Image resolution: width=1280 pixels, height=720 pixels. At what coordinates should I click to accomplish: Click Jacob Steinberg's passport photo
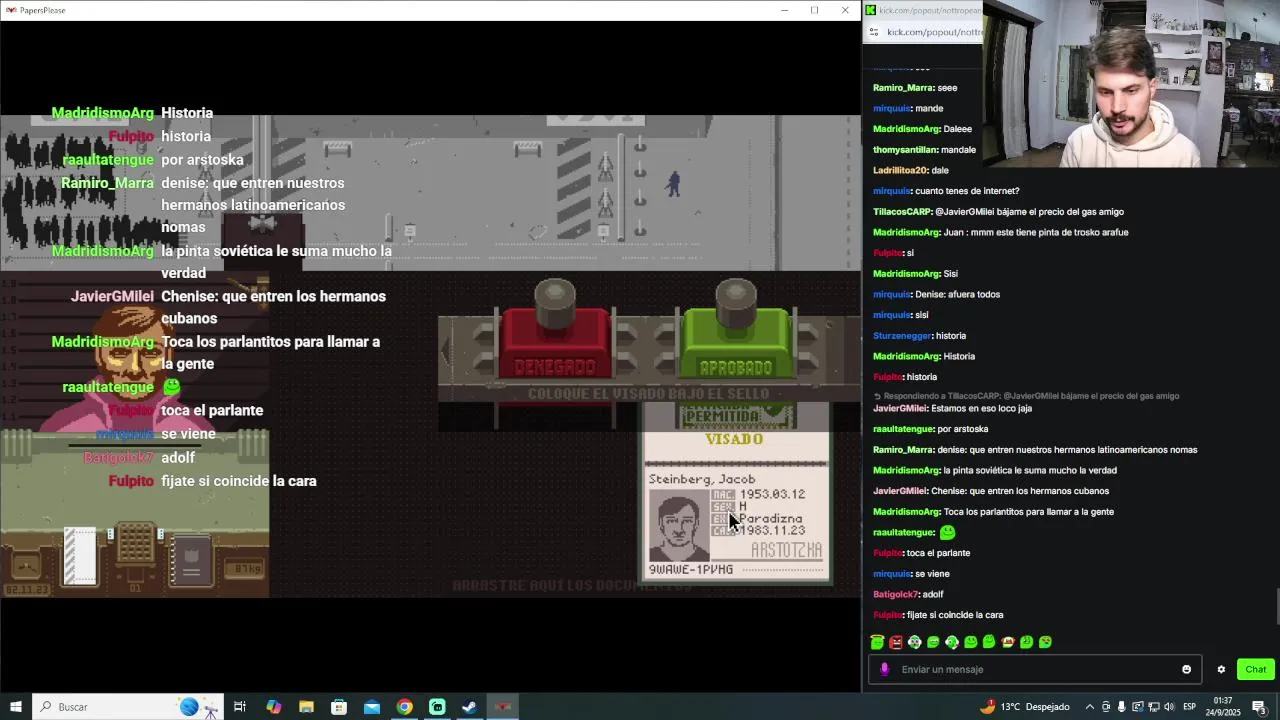coord(679,526)
